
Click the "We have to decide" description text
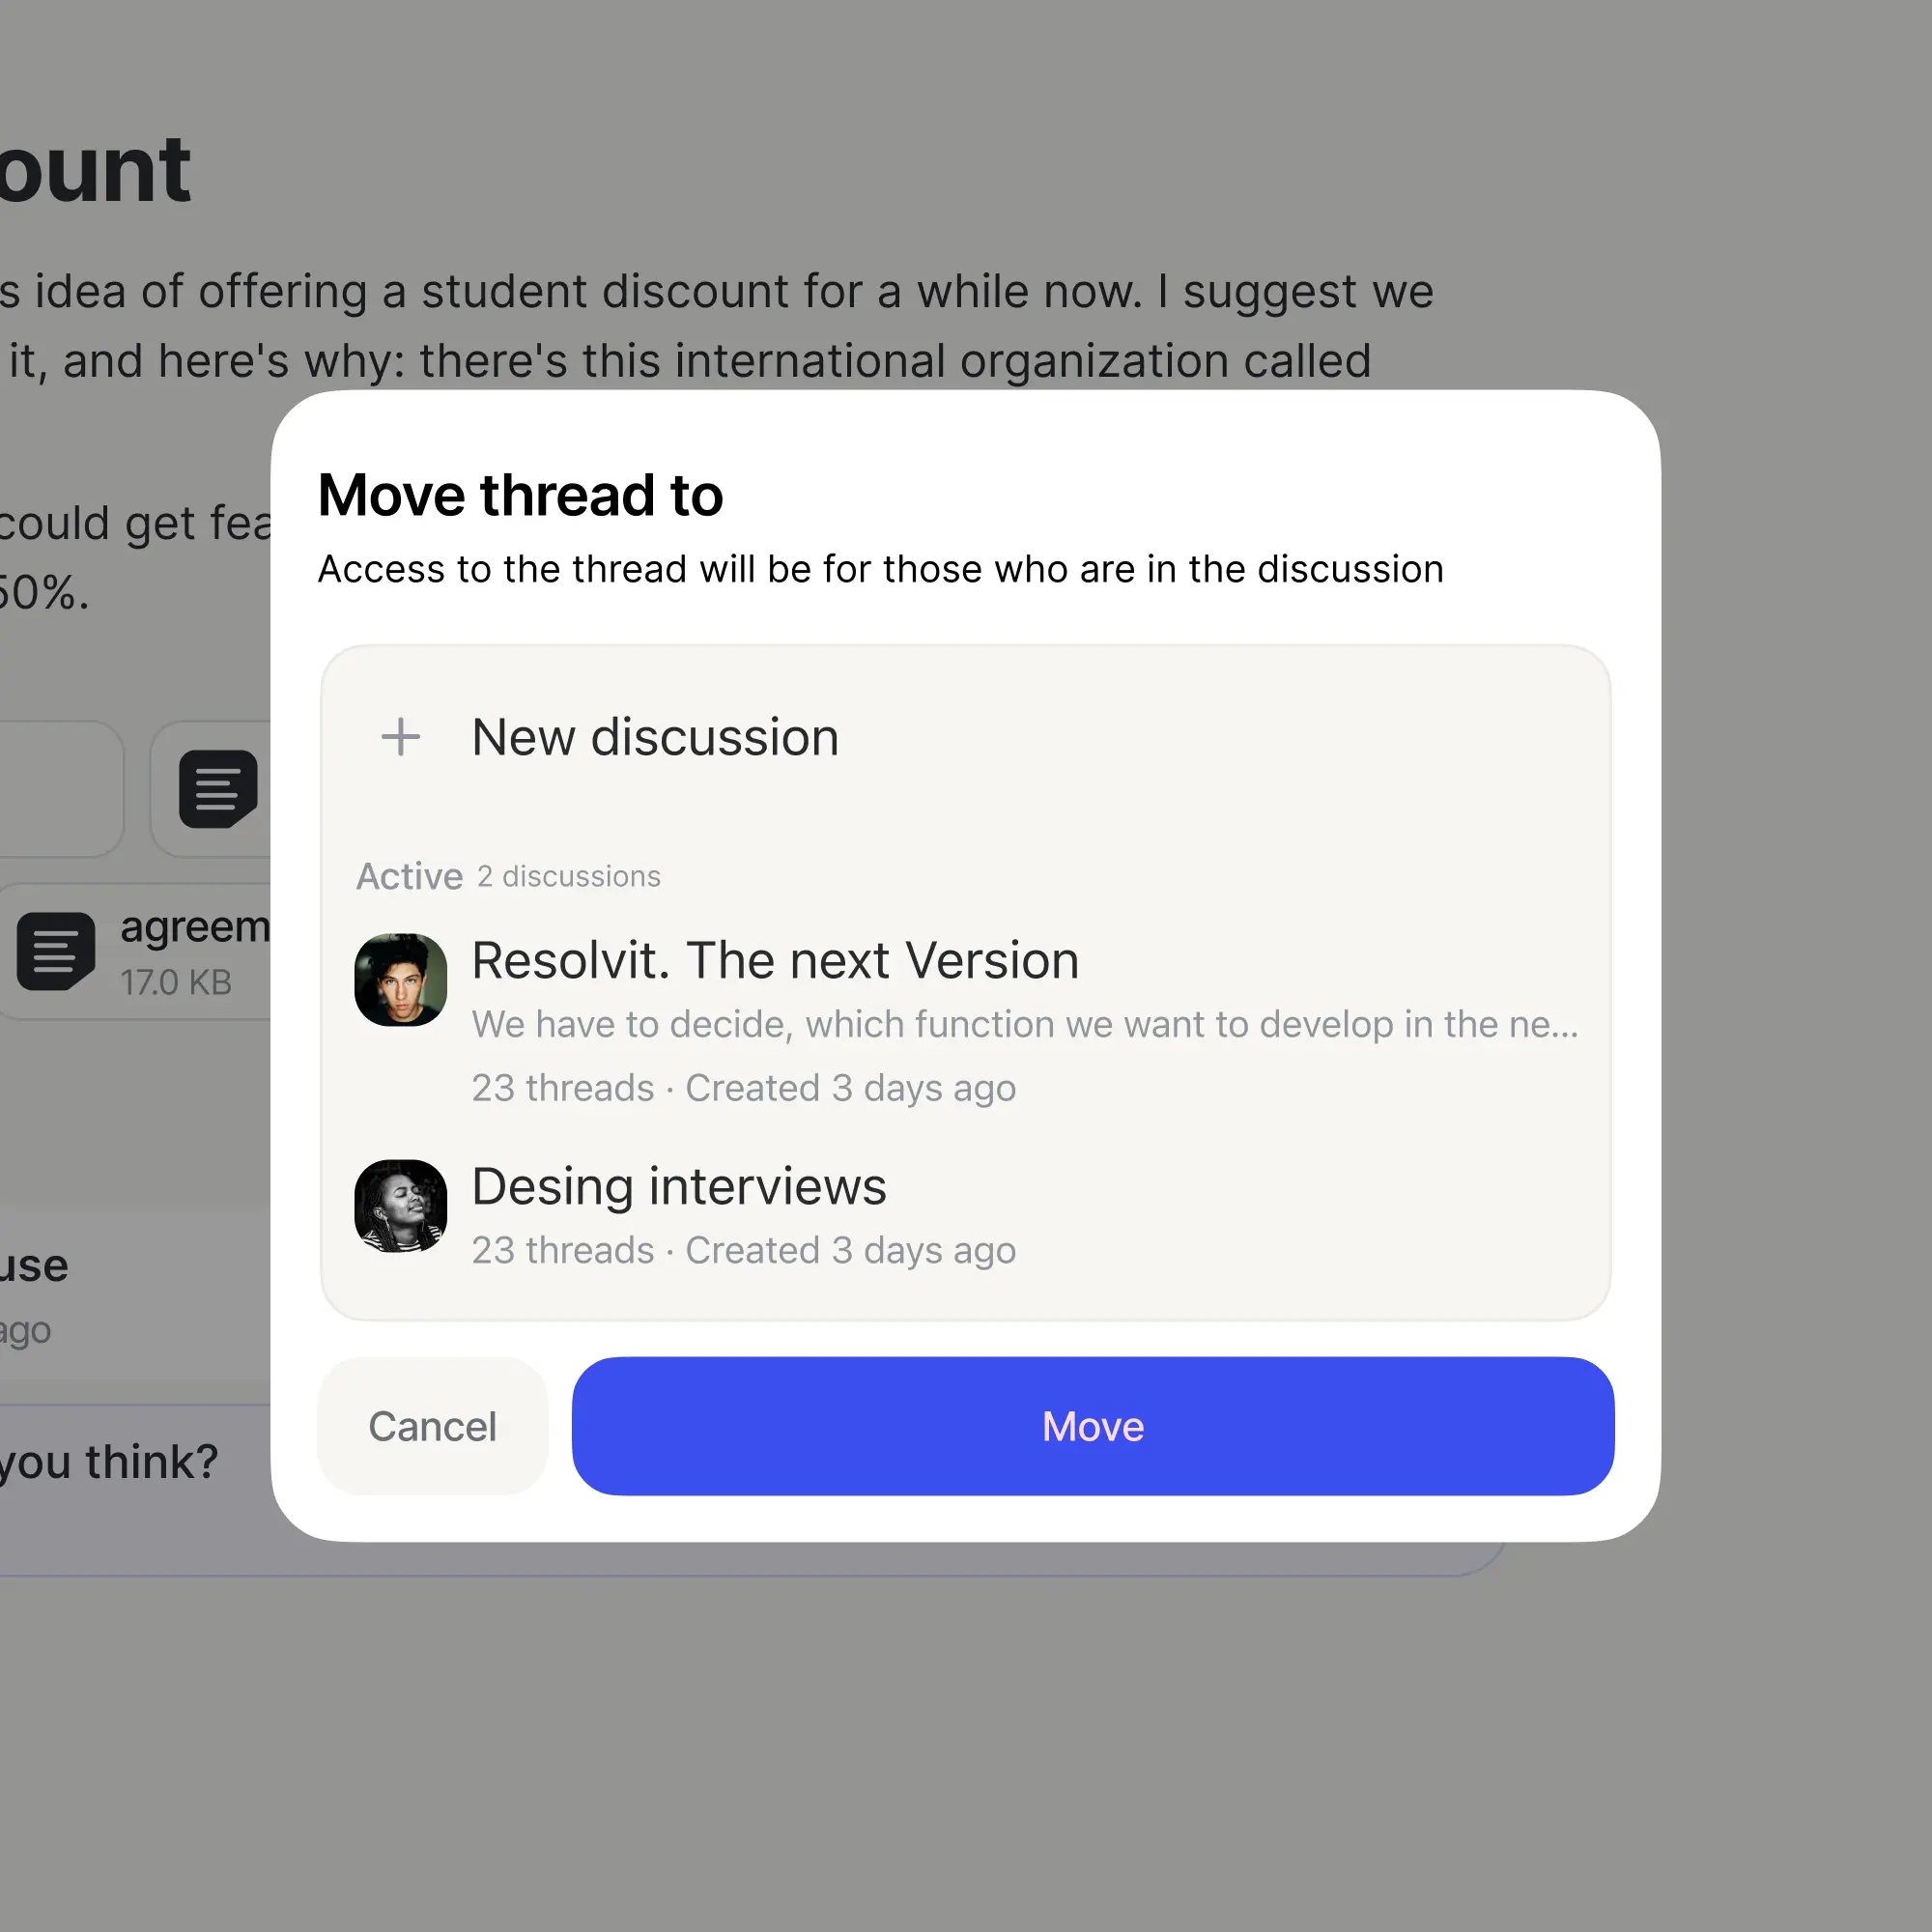[x=1024, y=1024]
